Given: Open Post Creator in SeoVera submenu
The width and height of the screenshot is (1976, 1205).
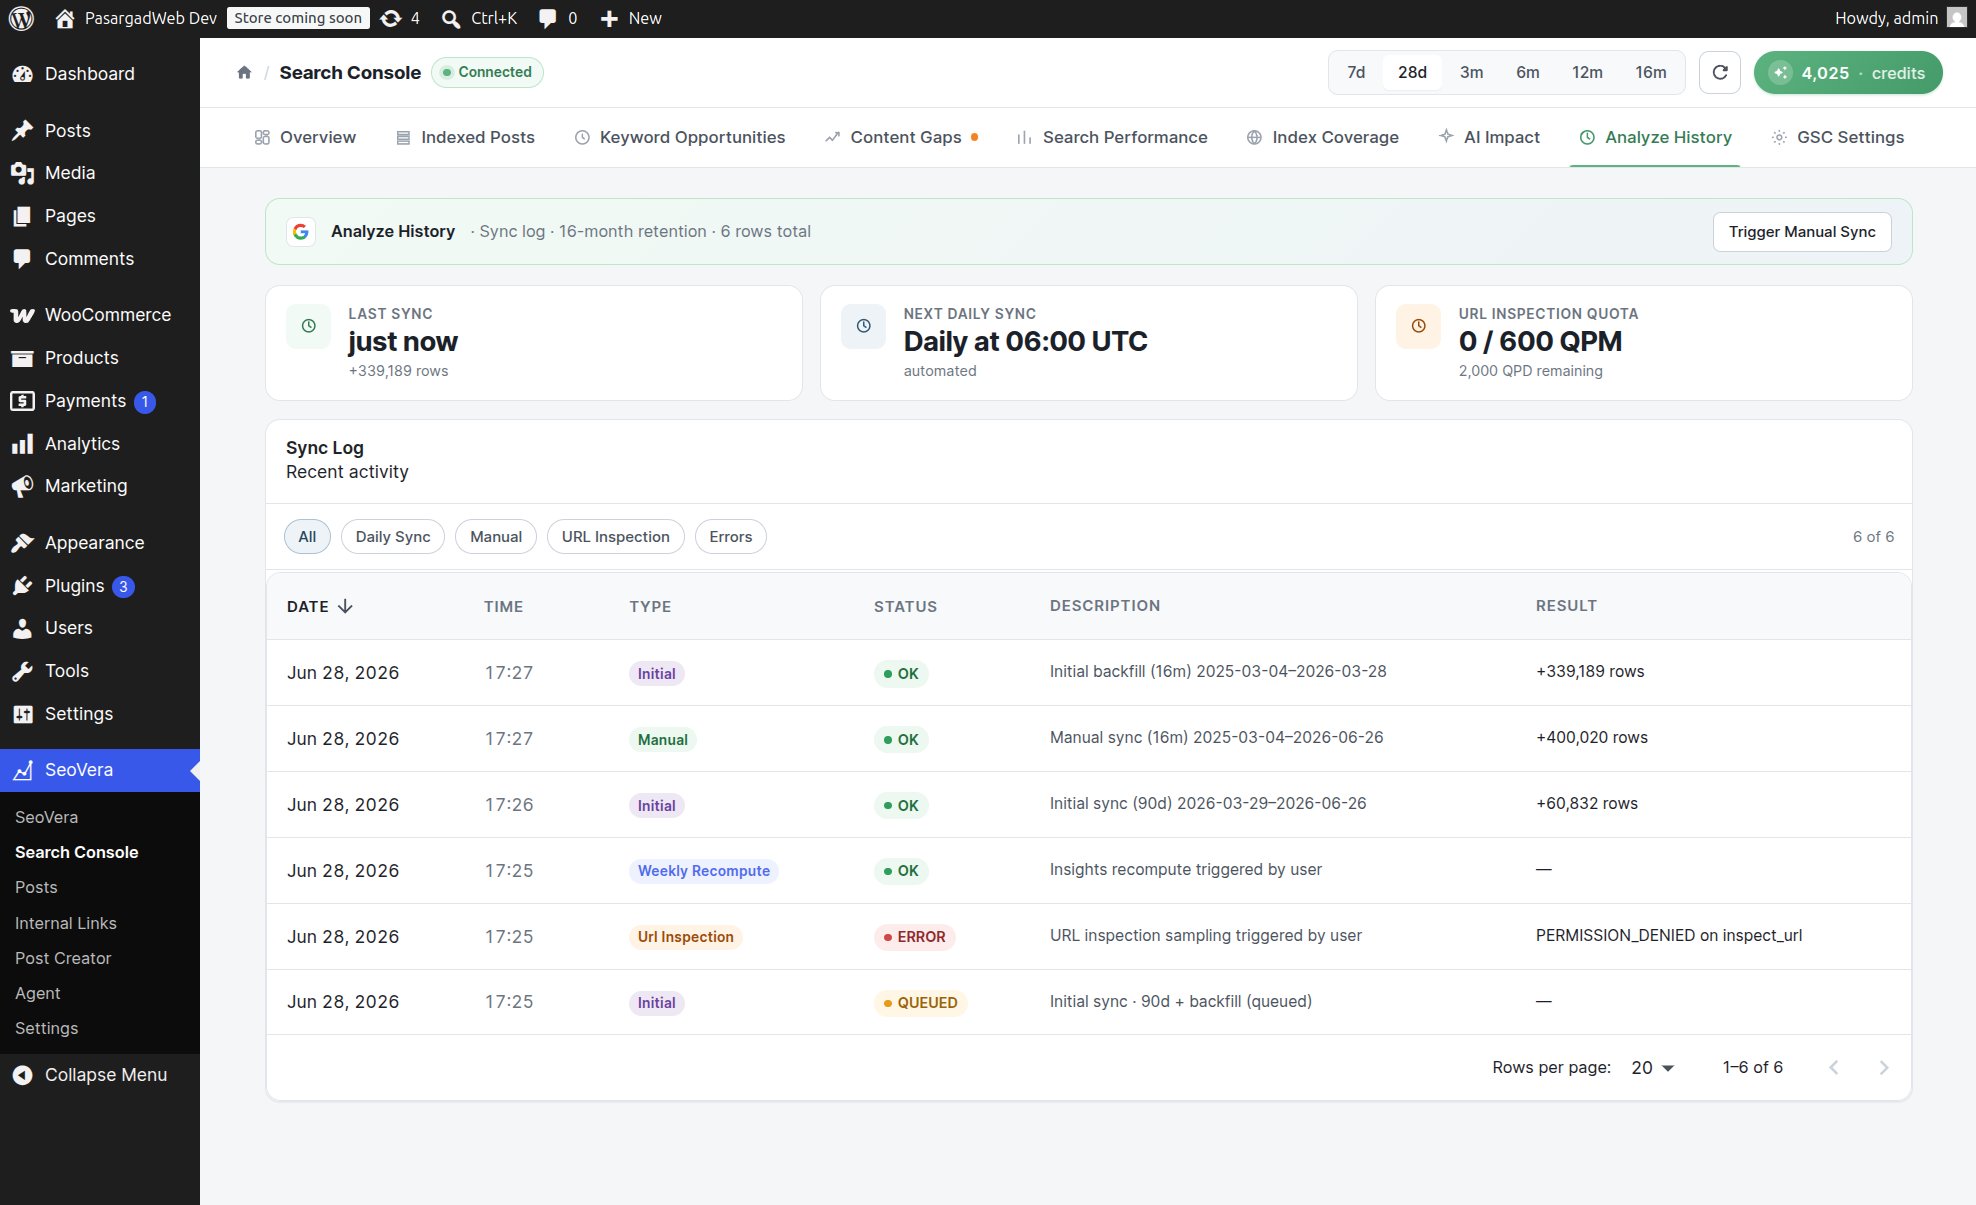Looking at the screenshot, I should click(x=63, y=958).
